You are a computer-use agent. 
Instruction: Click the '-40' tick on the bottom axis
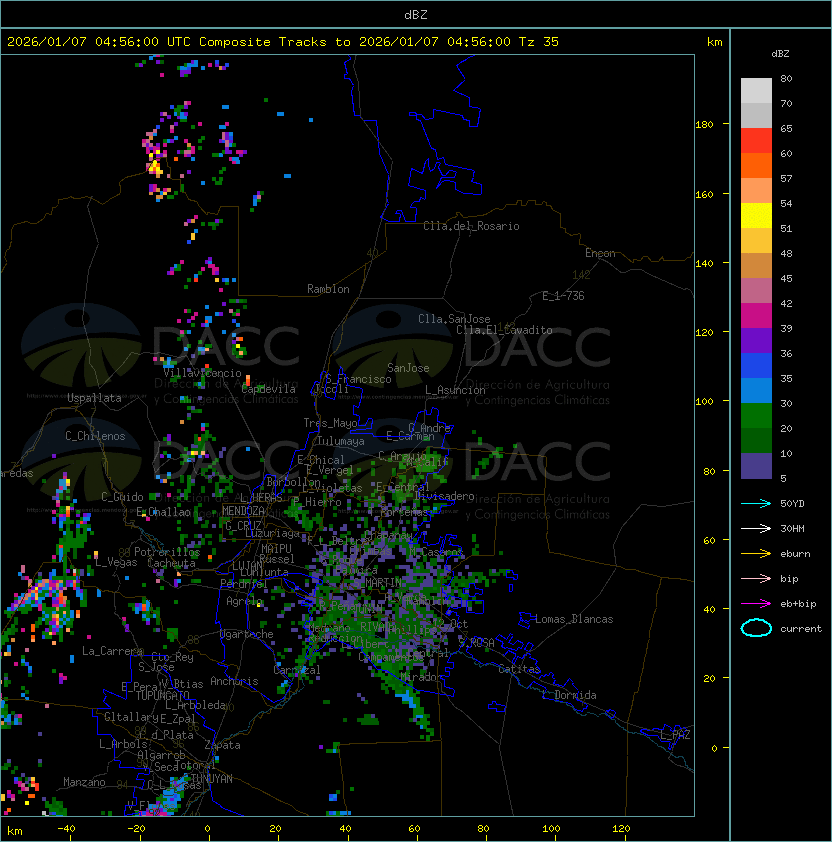(x=67, y=829)
